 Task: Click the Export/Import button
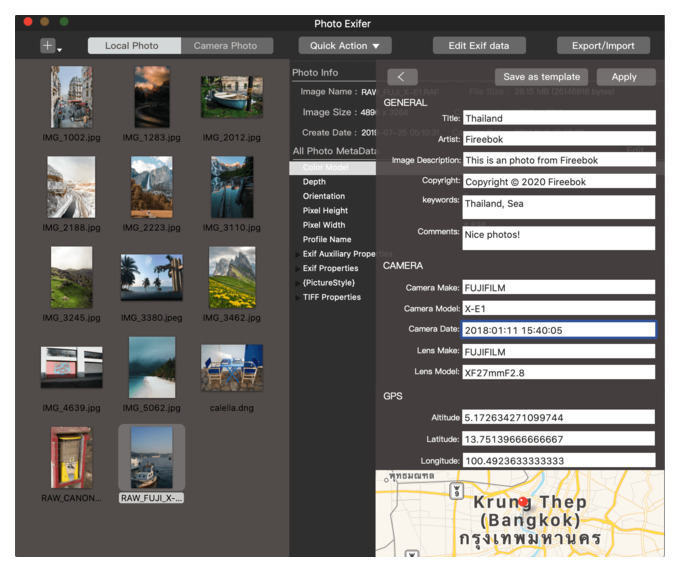pos(603,46)
